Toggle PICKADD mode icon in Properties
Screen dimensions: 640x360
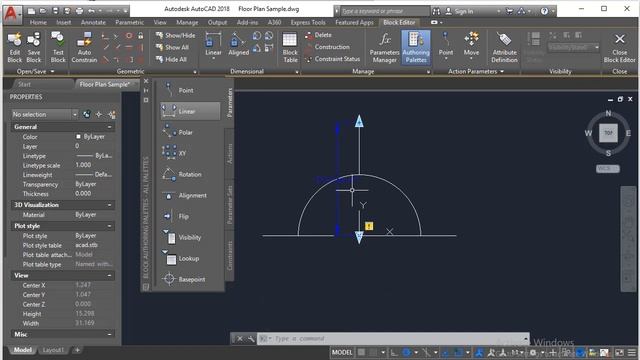pos(87,115)
